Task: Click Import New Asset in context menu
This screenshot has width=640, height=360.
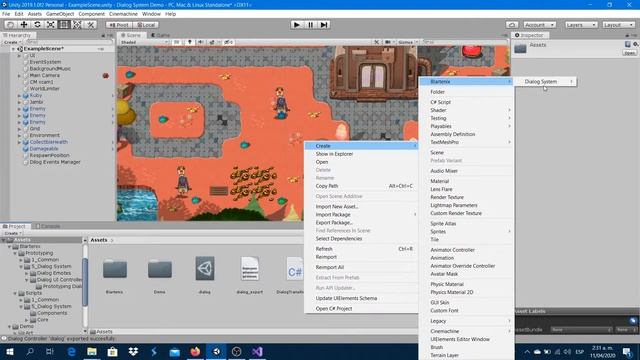Action: (x=337, y=207)
